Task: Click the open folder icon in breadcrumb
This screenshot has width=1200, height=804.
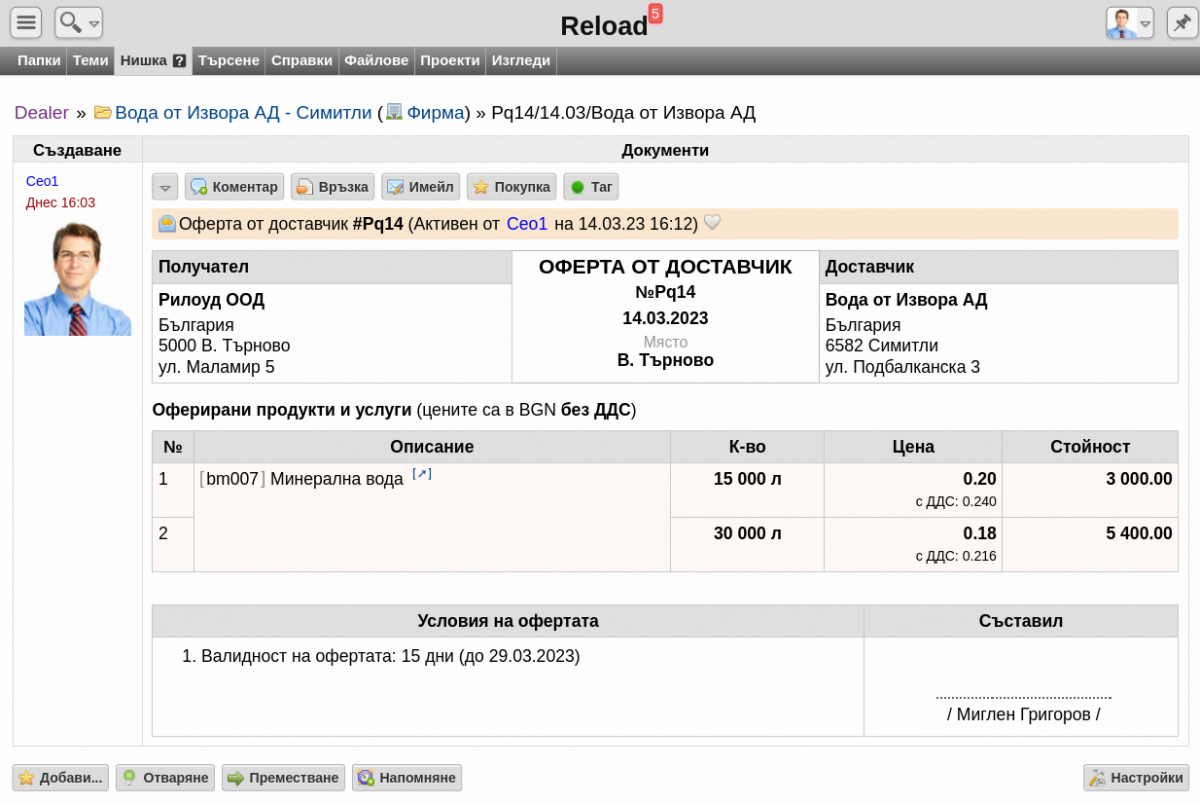Action: coord(103,112)
